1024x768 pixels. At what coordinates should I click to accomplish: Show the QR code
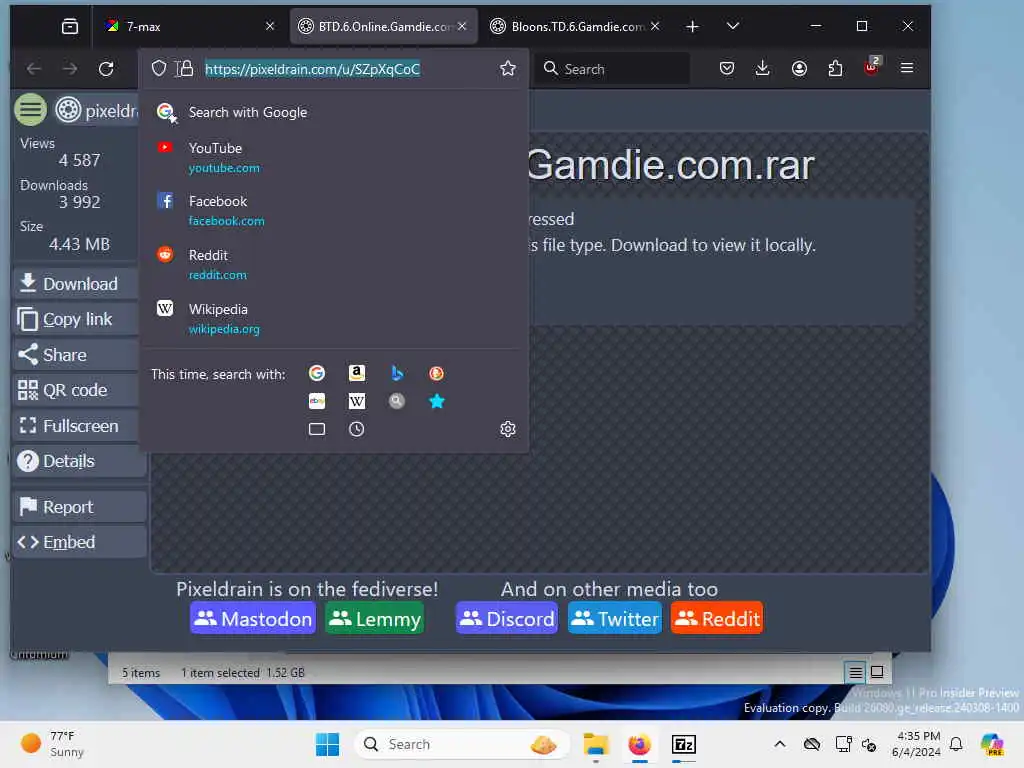(76, 390)
